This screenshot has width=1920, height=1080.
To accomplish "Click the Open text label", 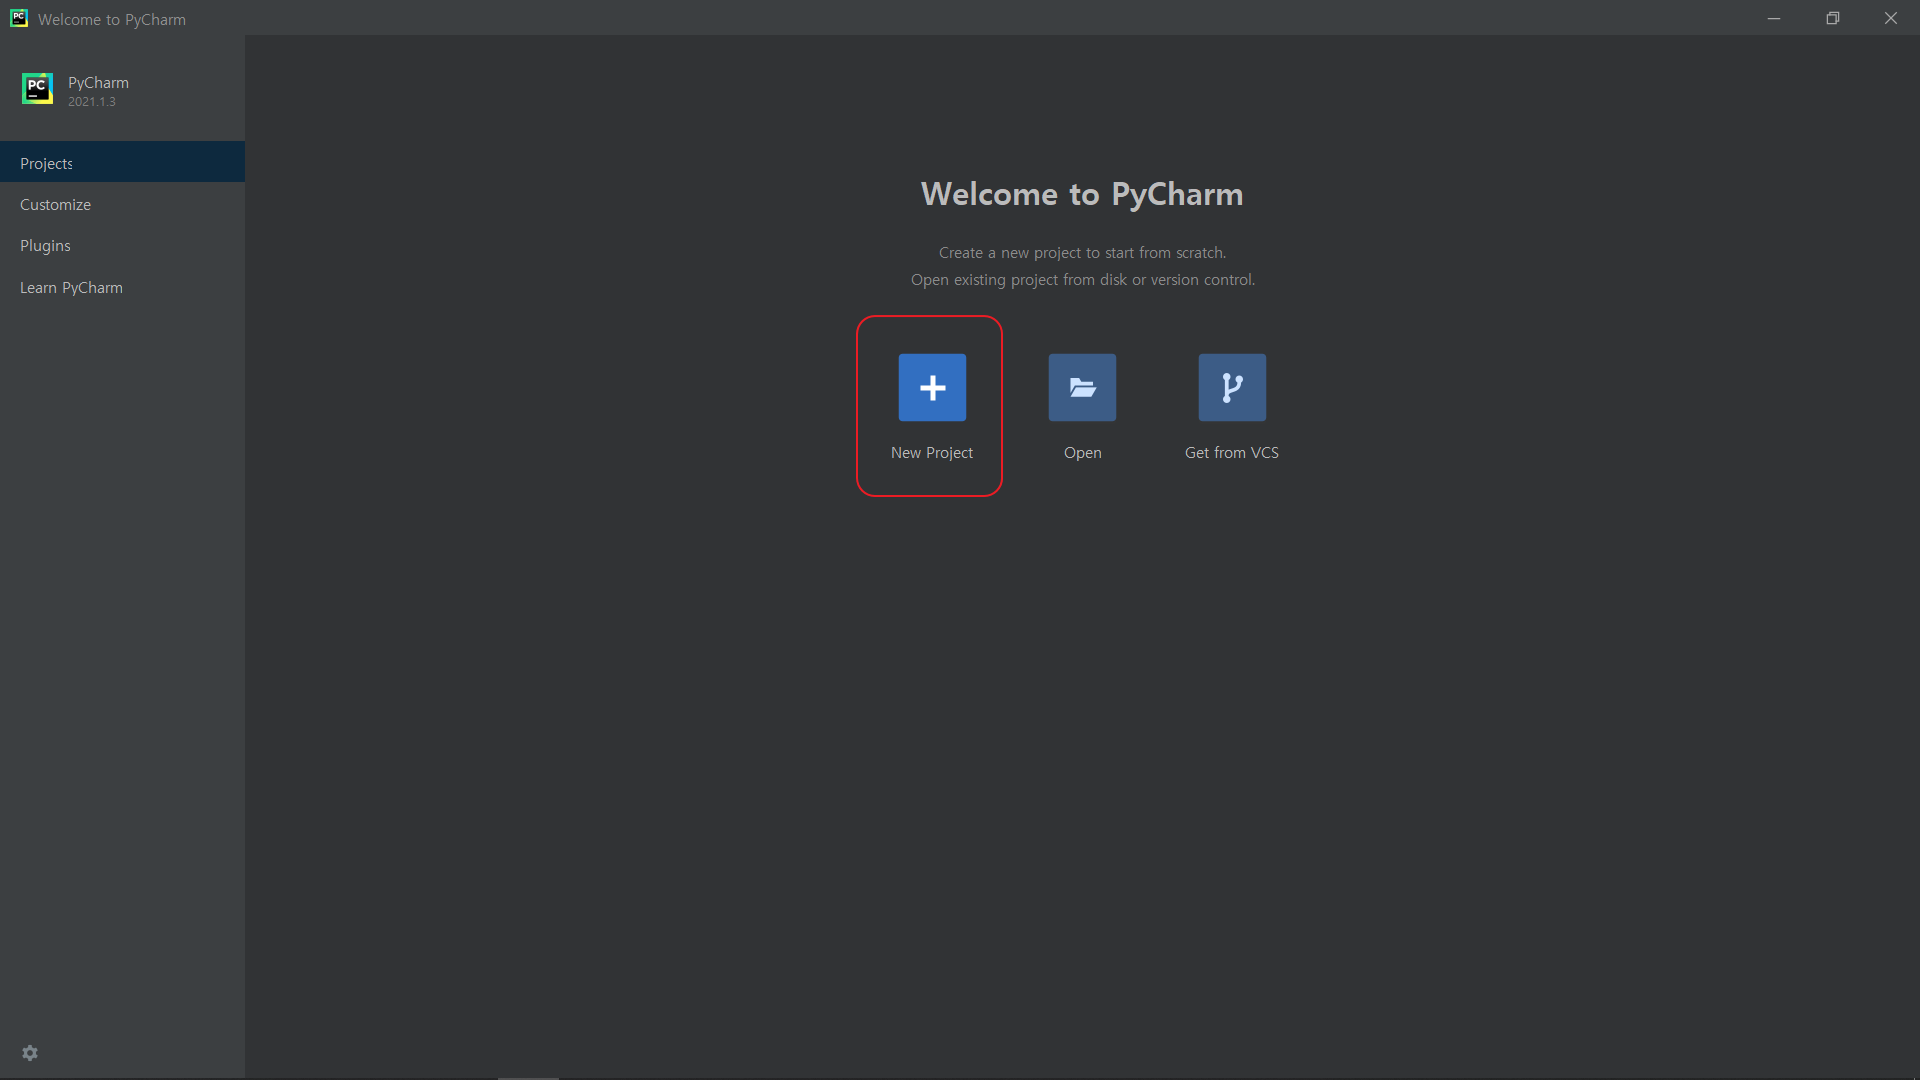I will point(1082,452).
